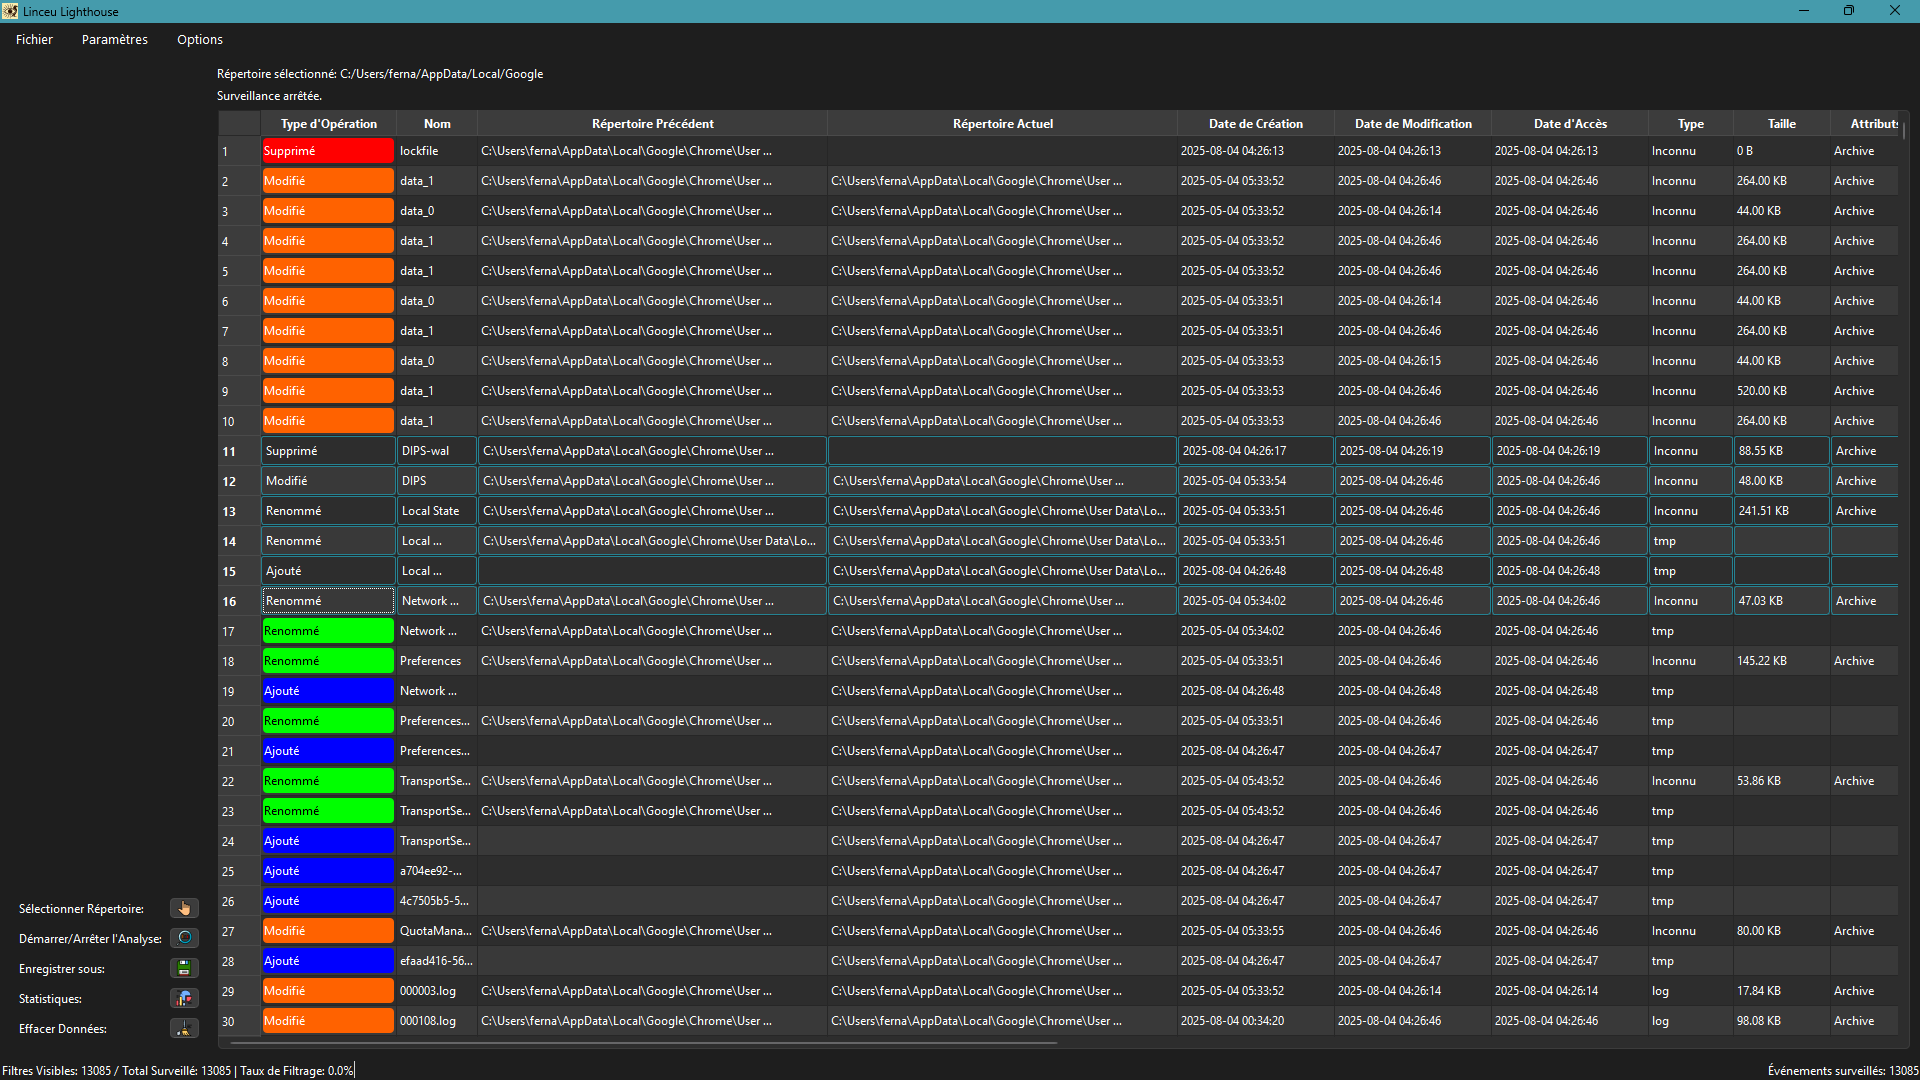
Task: Click the horizontal scrollbar below table
Action: pyautogui.click(x=640, y=1043)
